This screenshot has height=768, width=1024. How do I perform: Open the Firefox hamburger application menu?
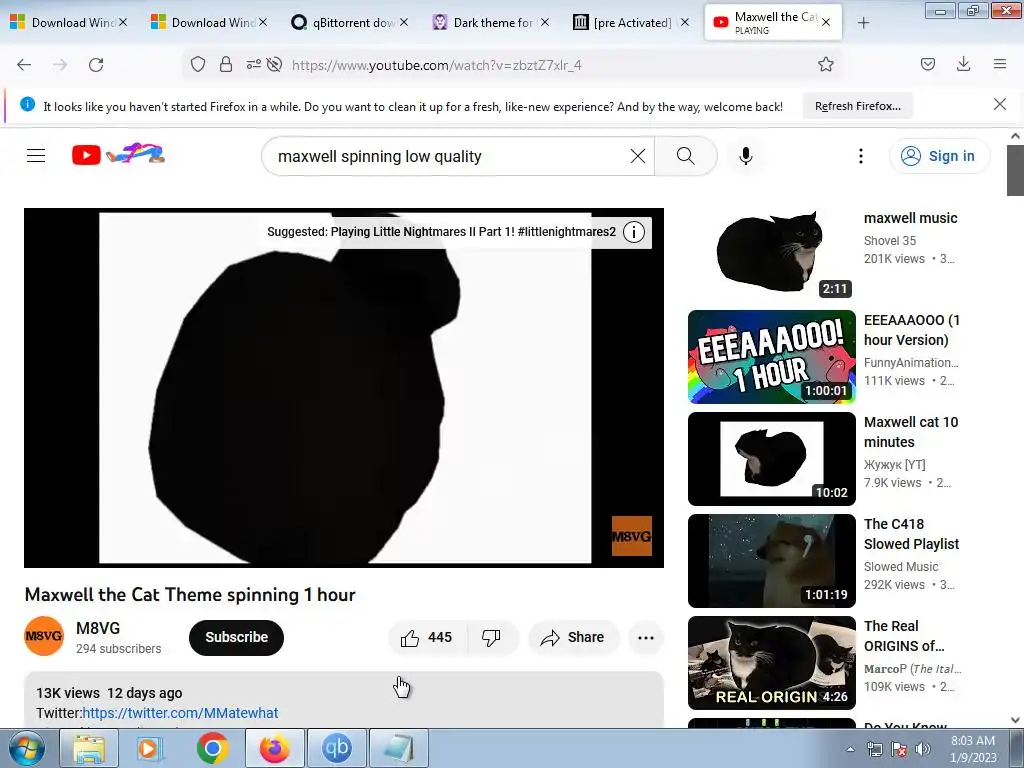point(1000,64)
